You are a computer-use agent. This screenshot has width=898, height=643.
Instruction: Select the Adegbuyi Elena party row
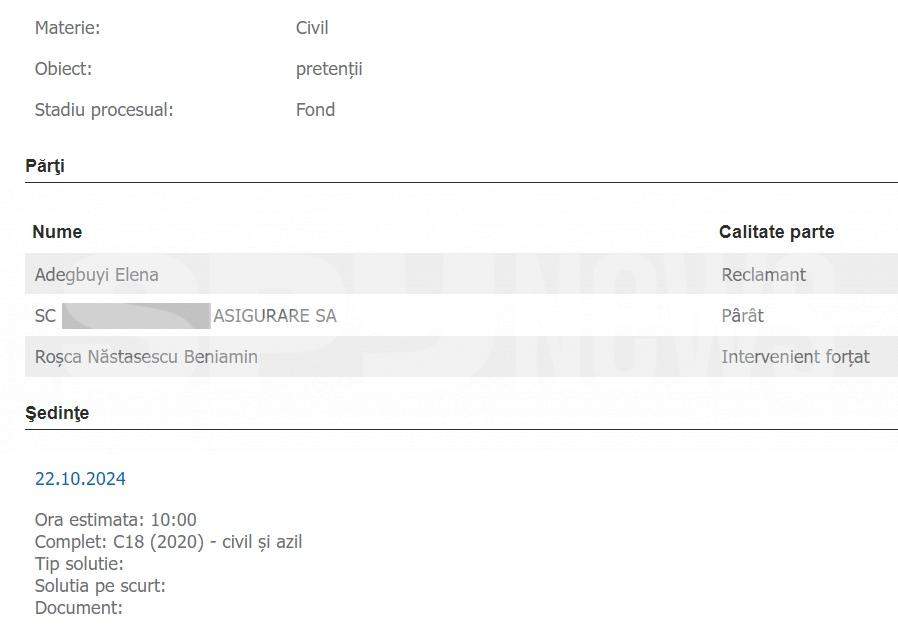click(461, 274)
